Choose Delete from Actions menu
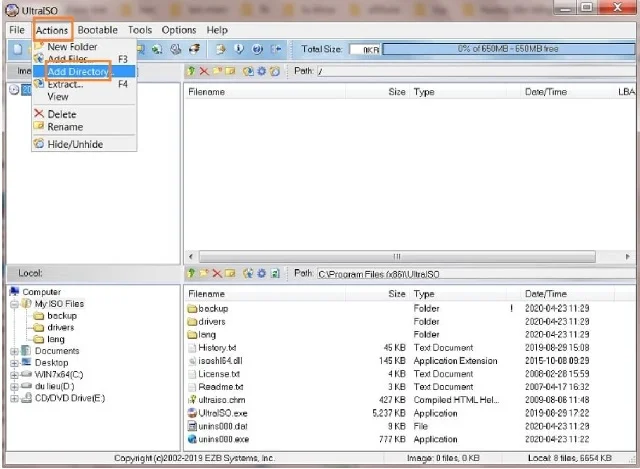The width and height of the screenshot is (640, 469). (84, 114)
